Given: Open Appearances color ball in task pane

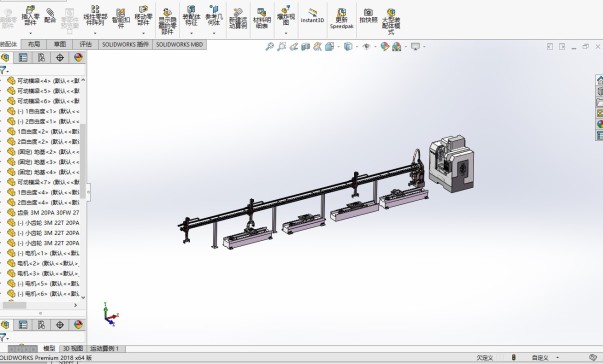Looking at the screenshot, I should [x=600, y=125].
